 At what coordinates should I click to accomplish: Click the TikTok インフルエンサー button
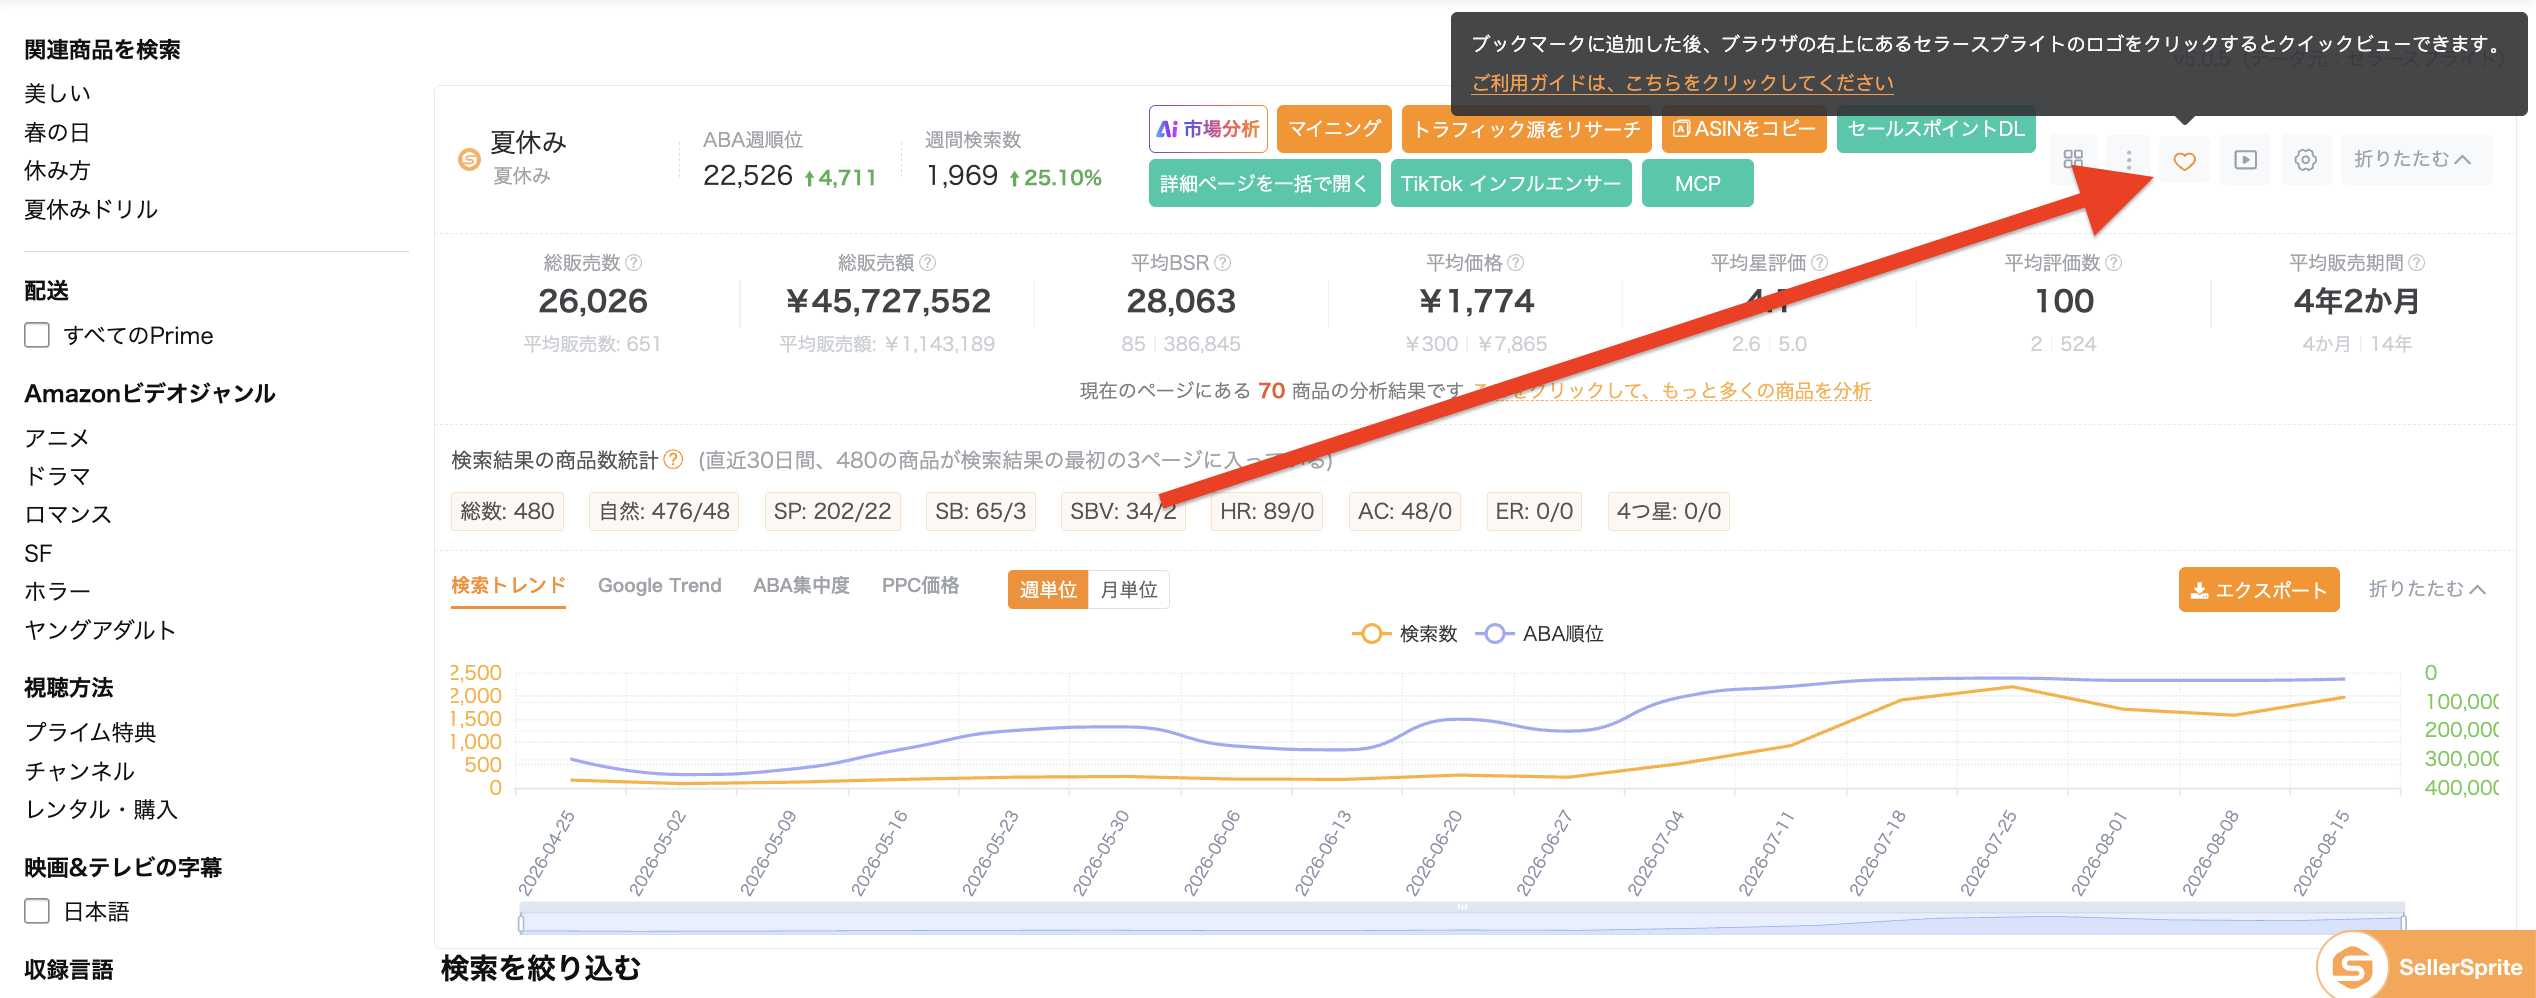tap(1511, 183)
